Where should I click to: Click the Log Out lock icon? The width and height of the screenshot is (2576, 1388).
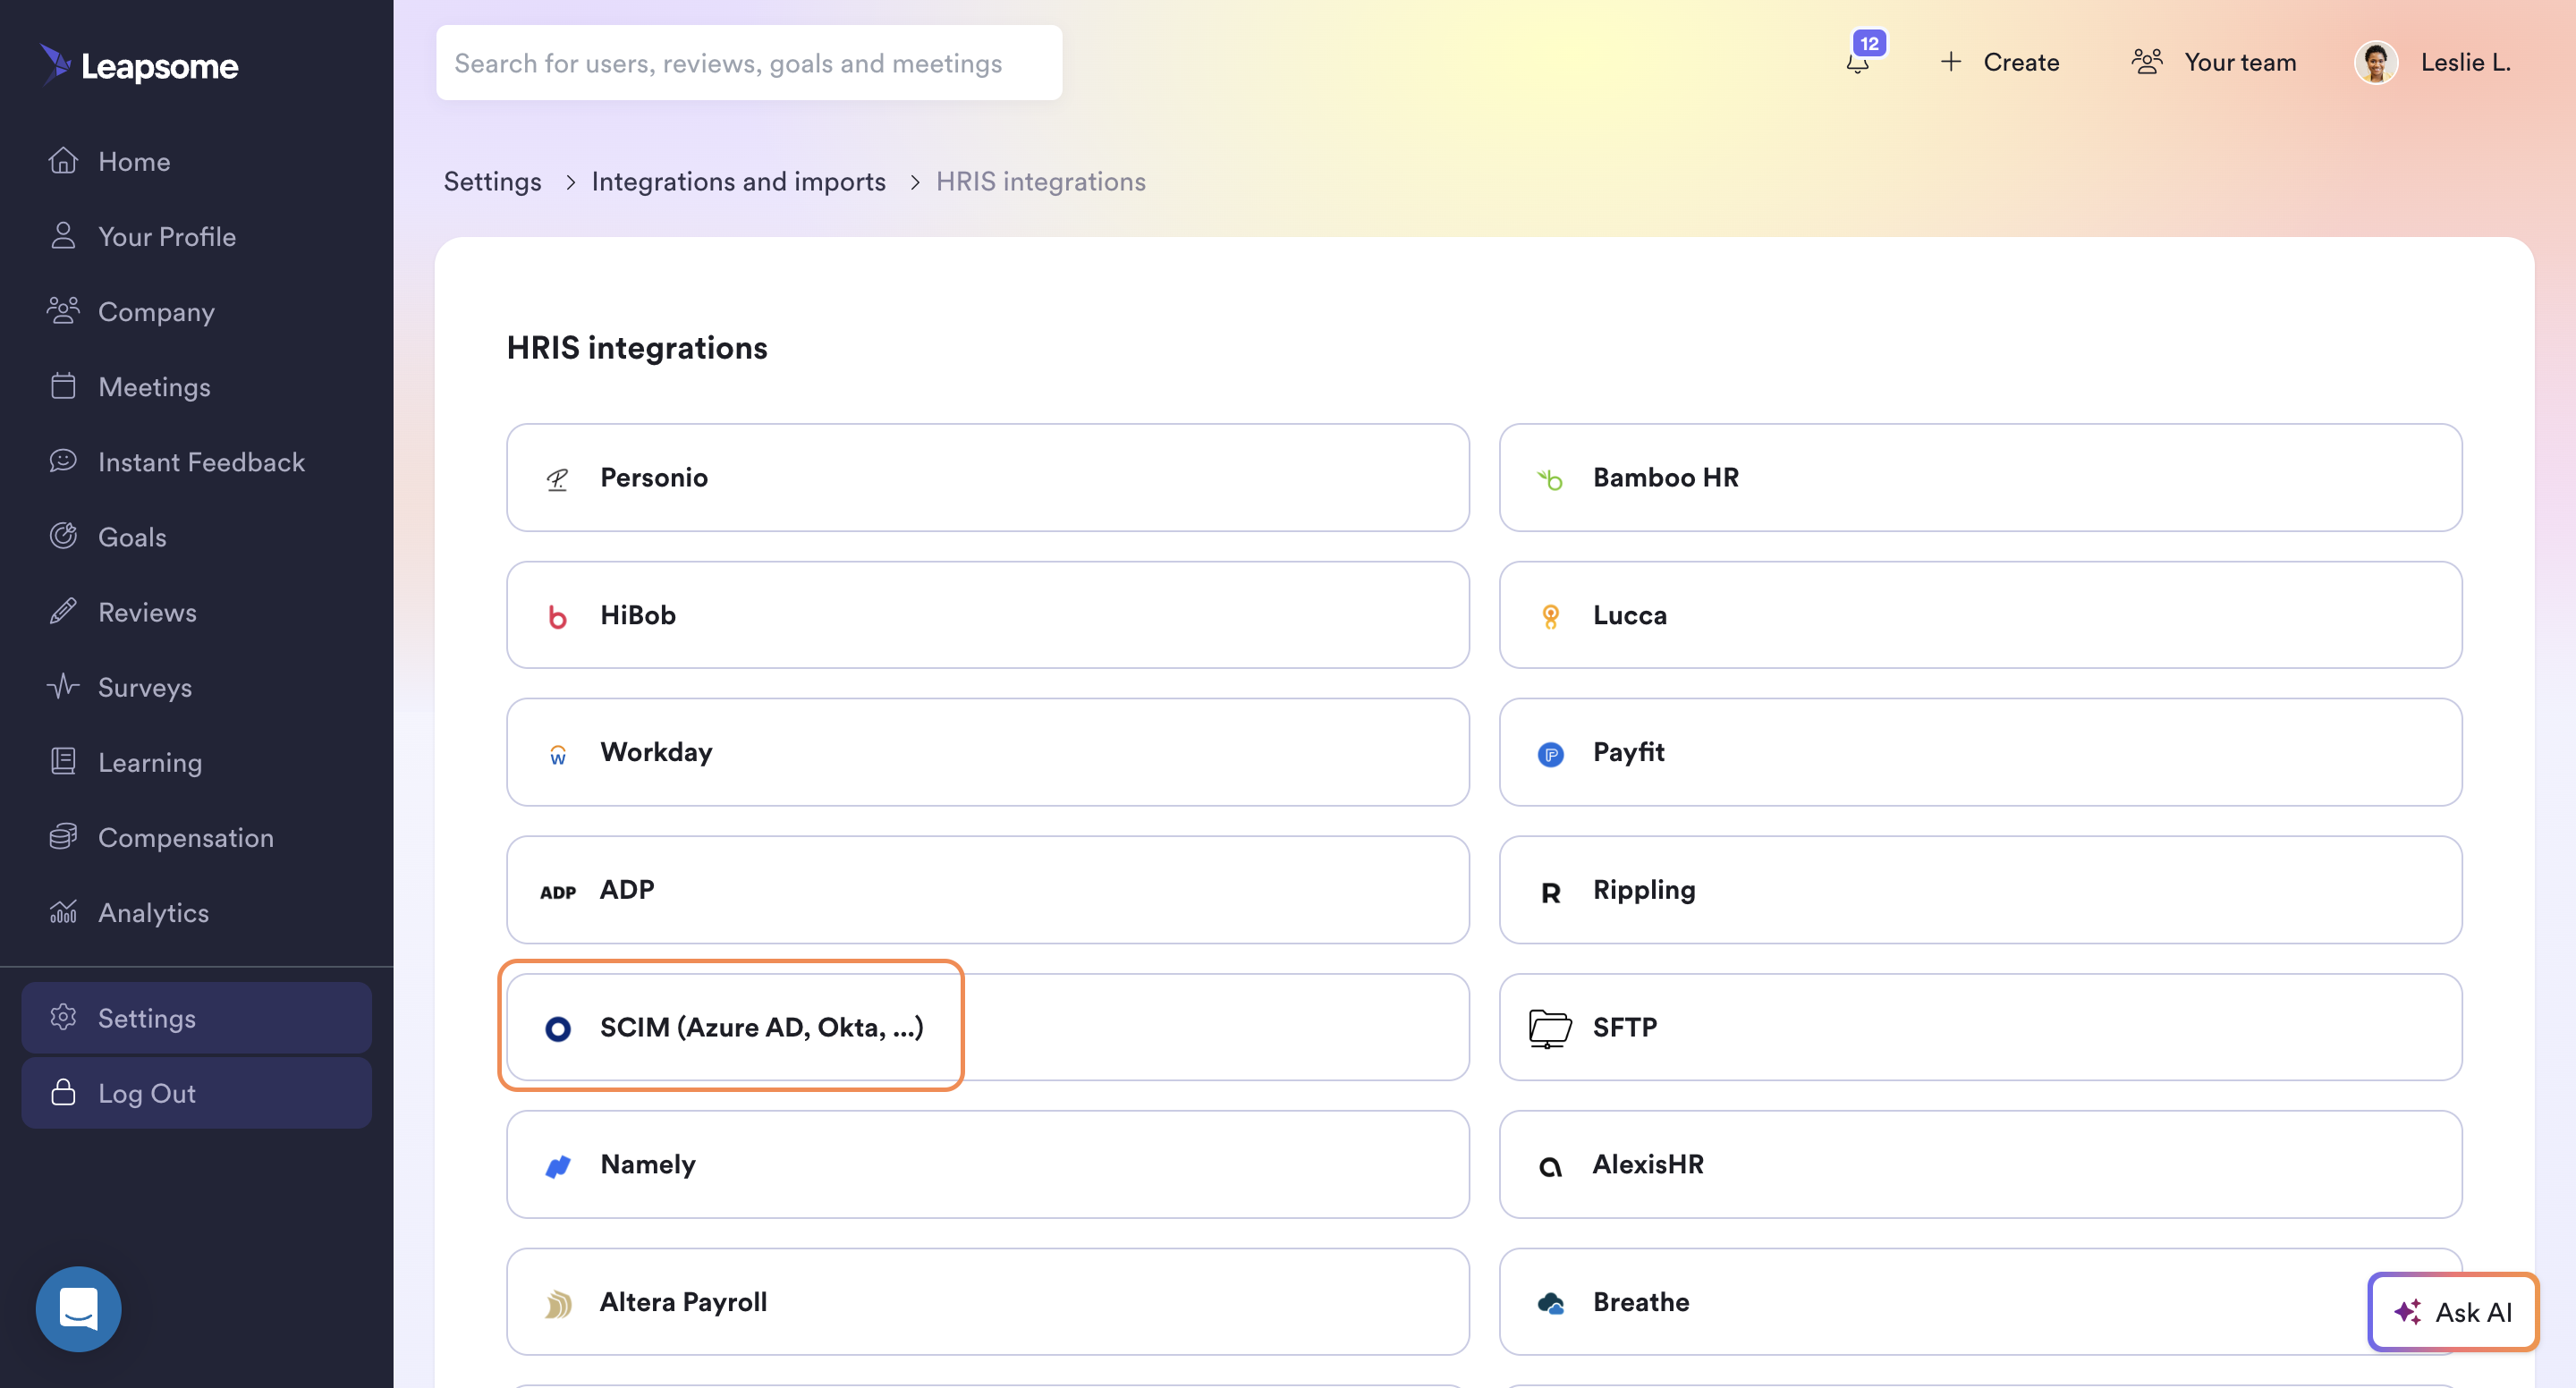[63, 1092]
